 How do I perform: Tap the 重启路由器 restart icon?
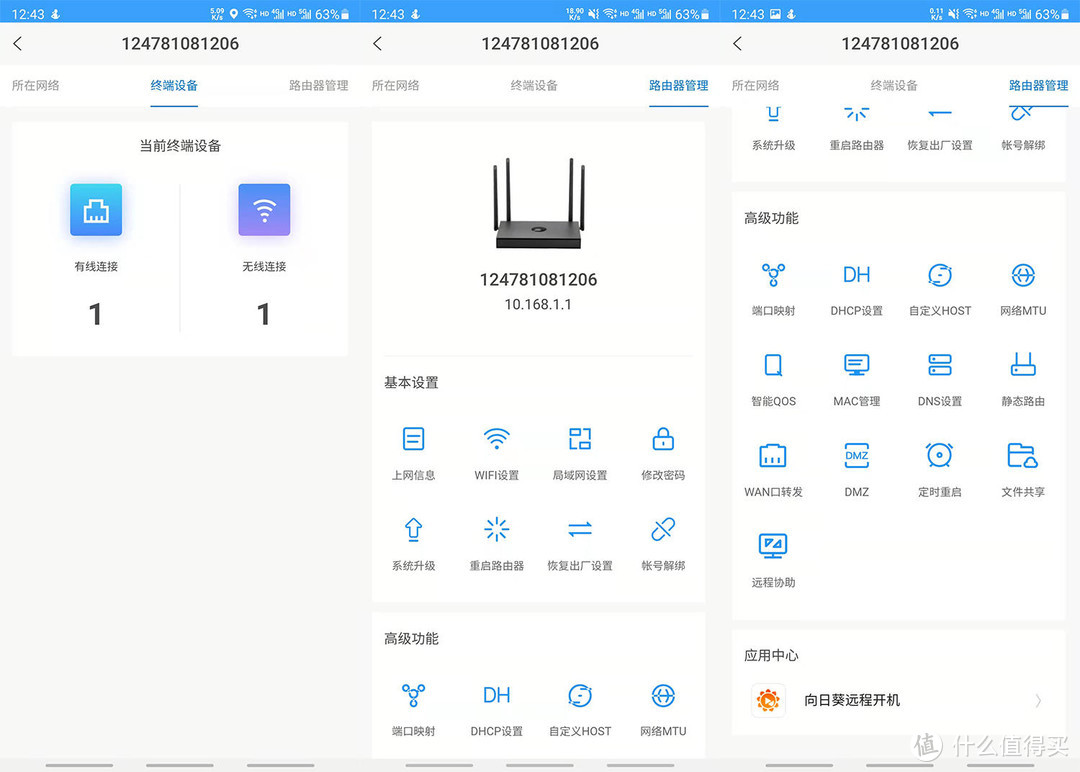(x=496, y=529)
